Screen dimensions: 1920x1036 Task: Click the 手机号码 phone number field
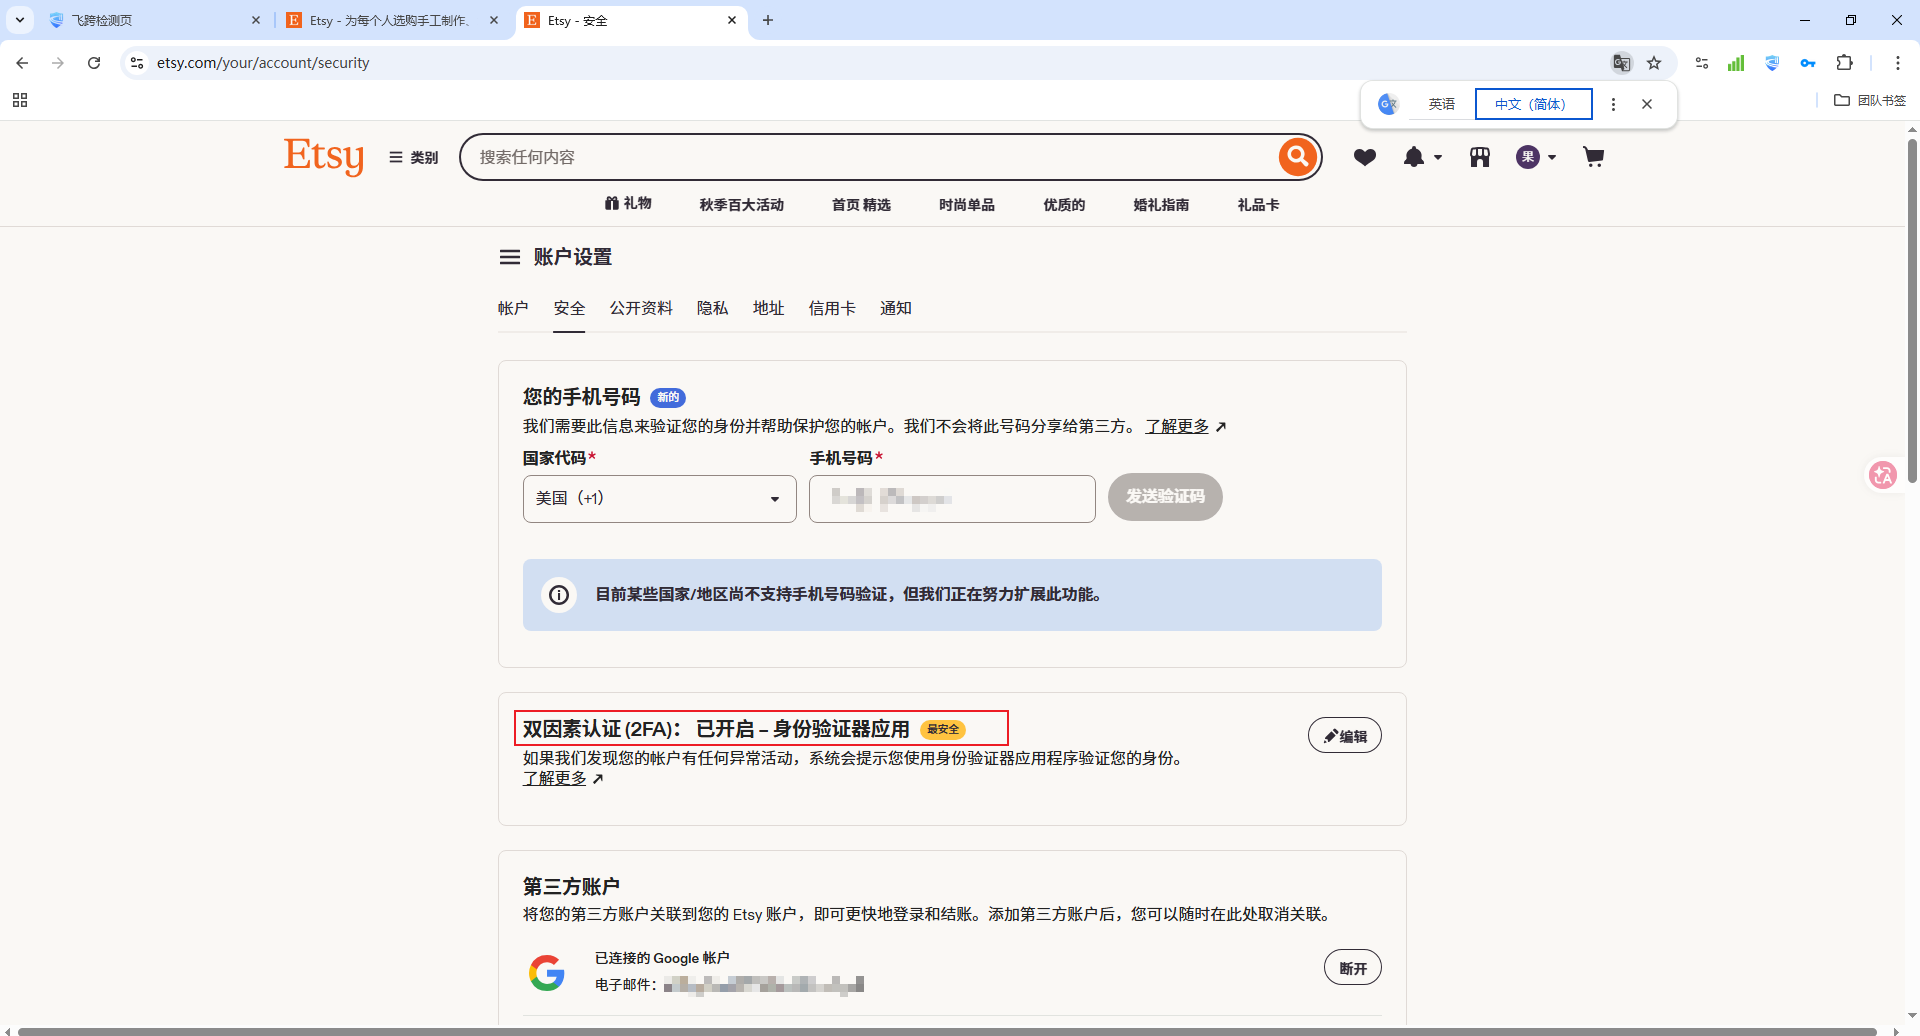point(952,498)
